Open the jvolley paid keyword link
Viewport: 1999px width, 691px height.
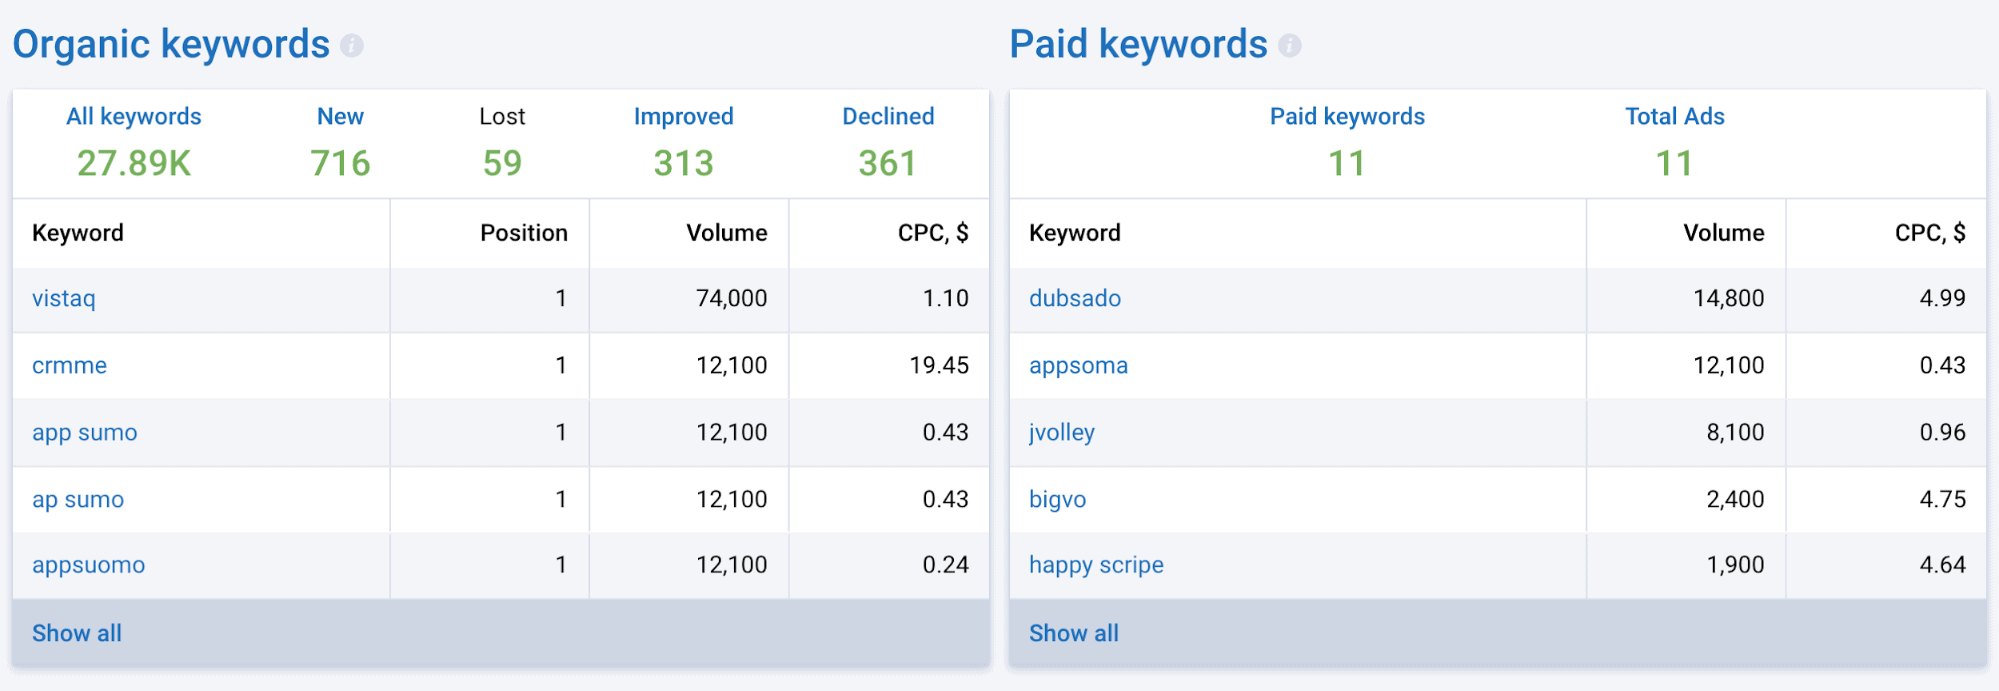pyautogui.click(x=1062, y=432)
